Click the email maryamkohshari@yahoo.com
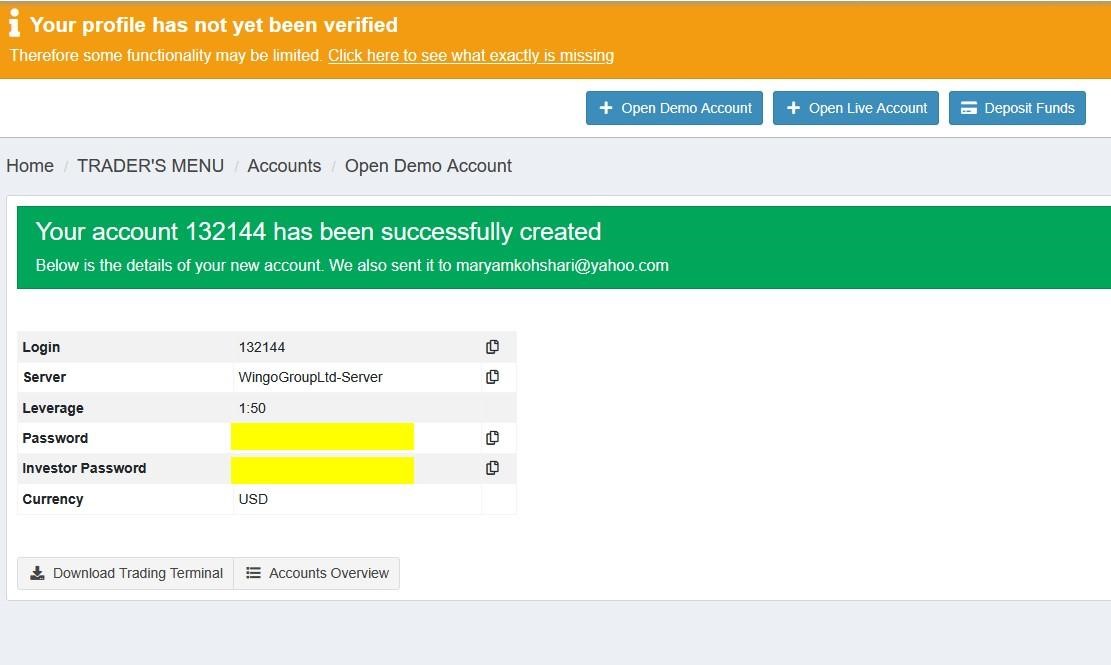This screenshot has width=1111, height=665. (x=562, y=265)
